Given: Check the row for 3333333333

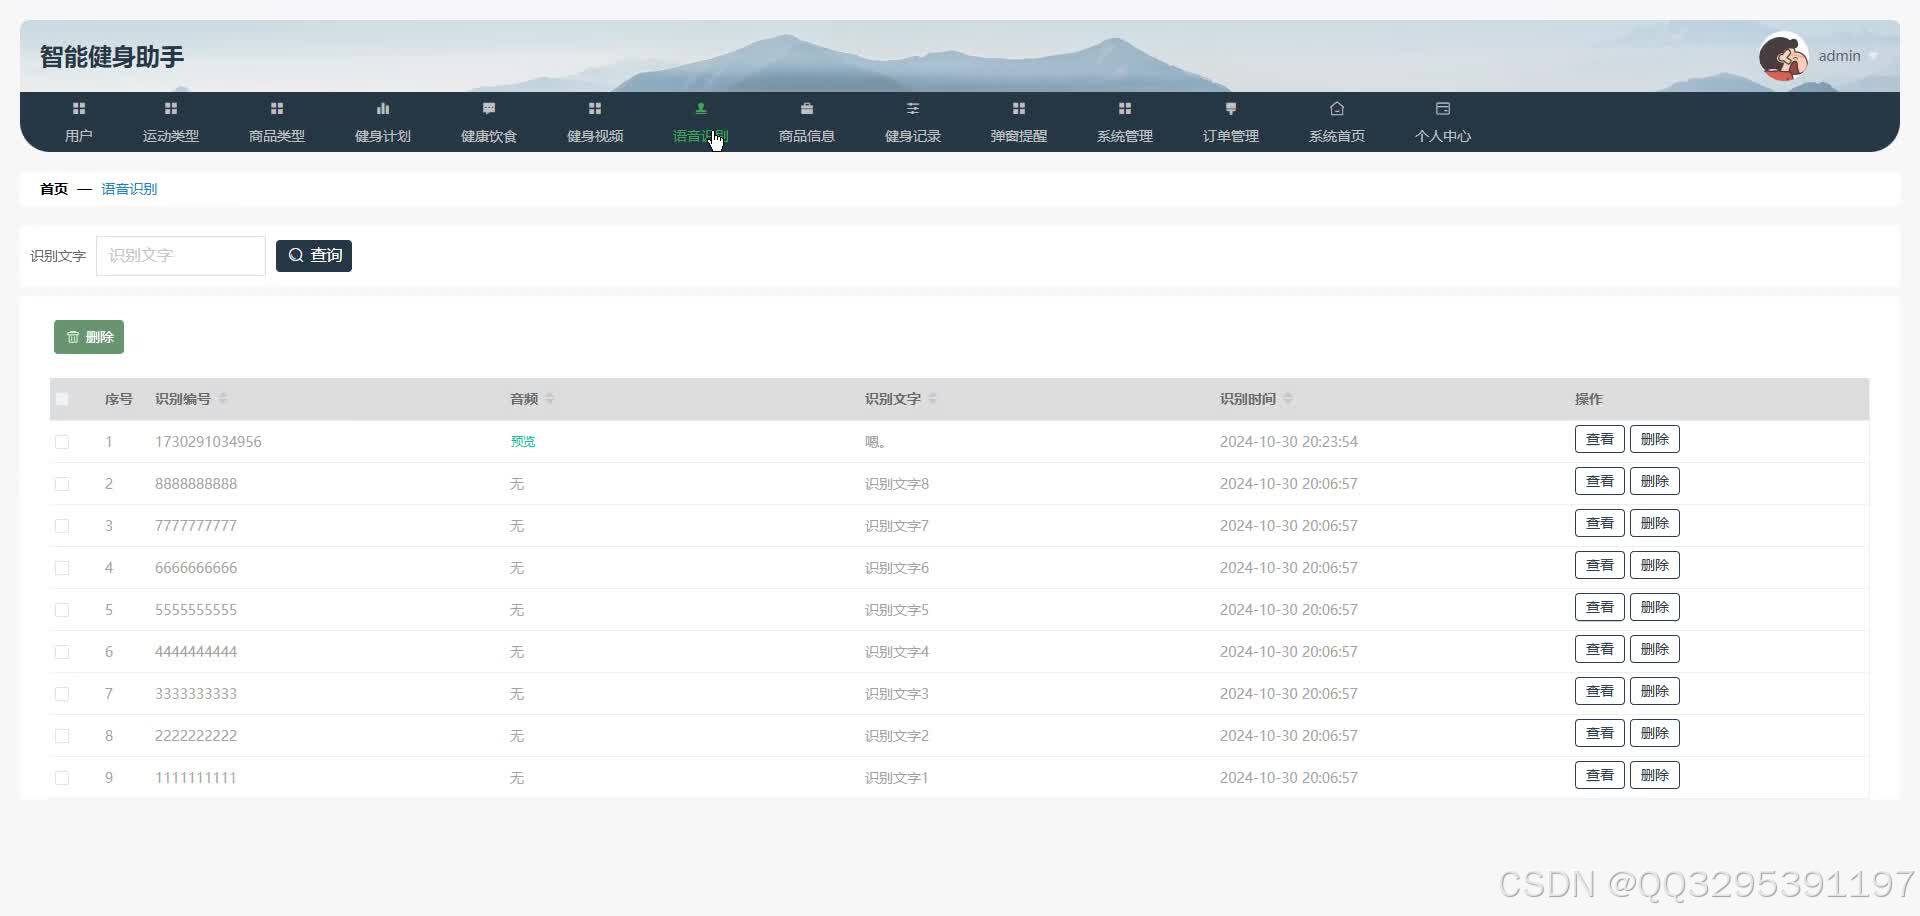Looking at the screenshot, I should tap(62, 694).
